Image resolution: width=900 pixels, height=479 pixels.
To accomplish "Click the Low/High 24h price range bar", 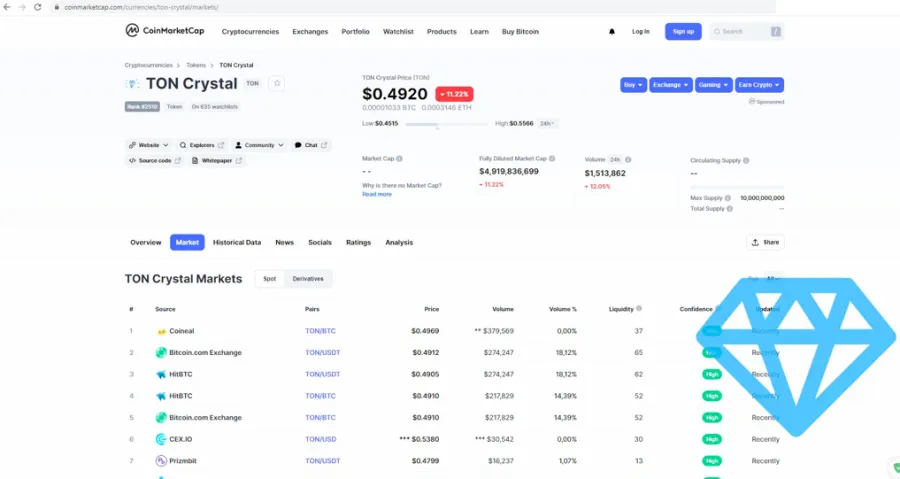I will pos(447,124).
